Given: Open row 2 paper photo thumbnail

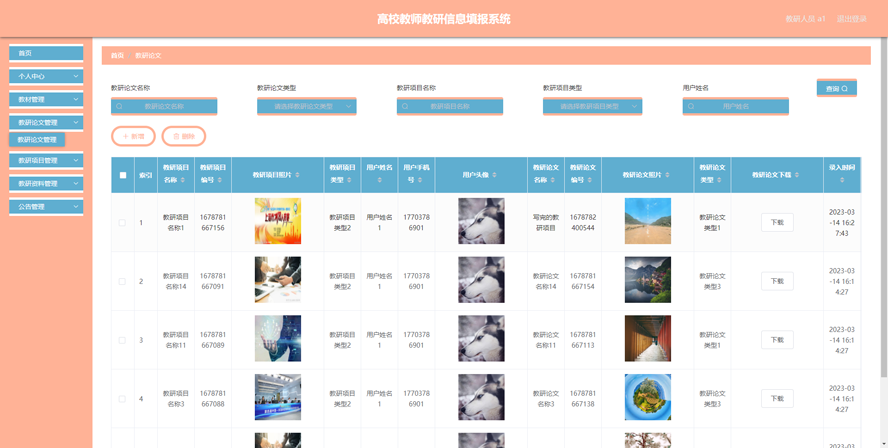Looking at the screenshot, I should 648,280.
